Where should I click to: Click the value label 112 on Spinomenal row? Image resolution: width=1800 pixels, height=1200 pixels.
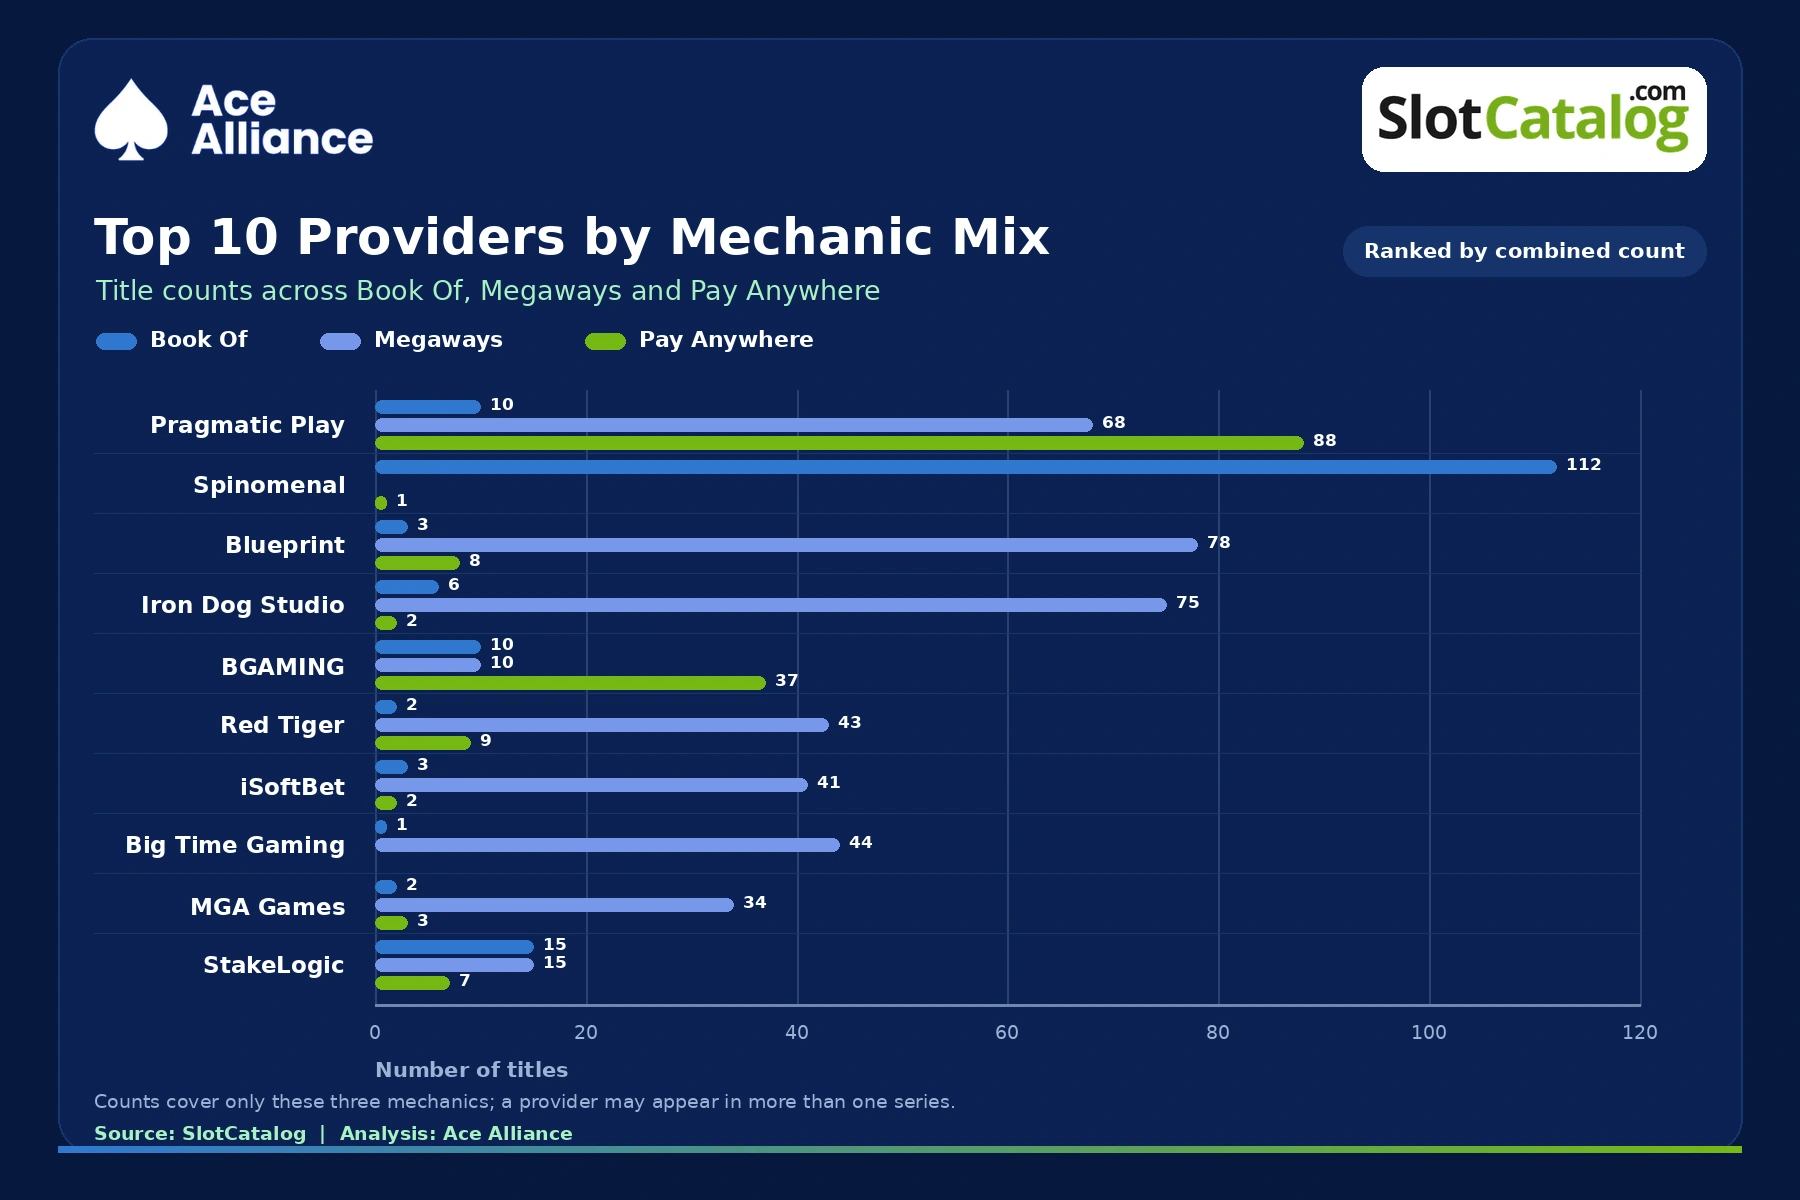click(x=1583, y=465)
